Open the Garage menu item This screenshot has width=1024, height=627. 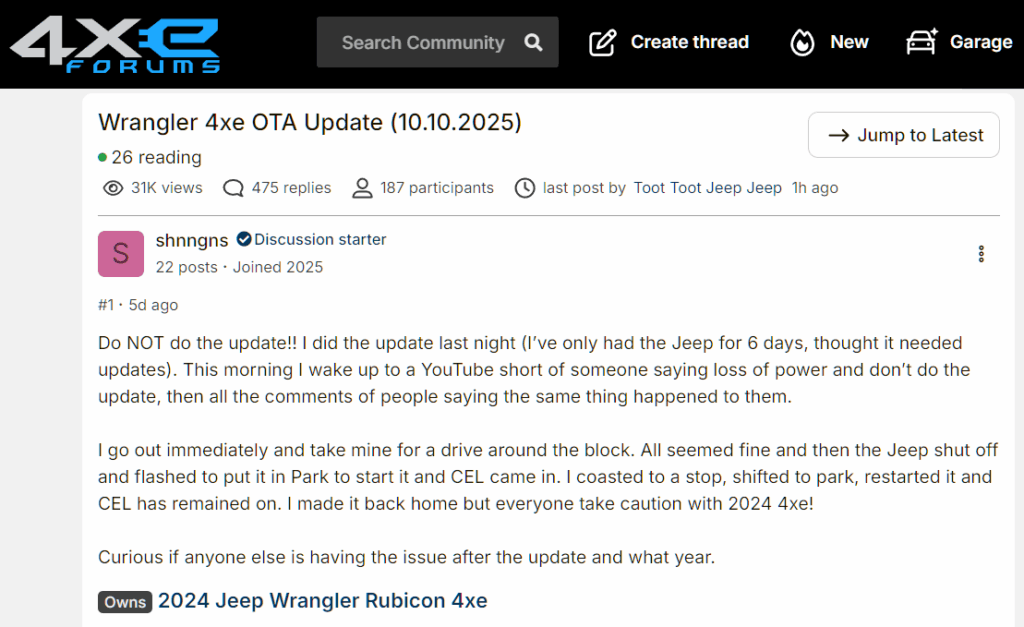click(980, 42)
